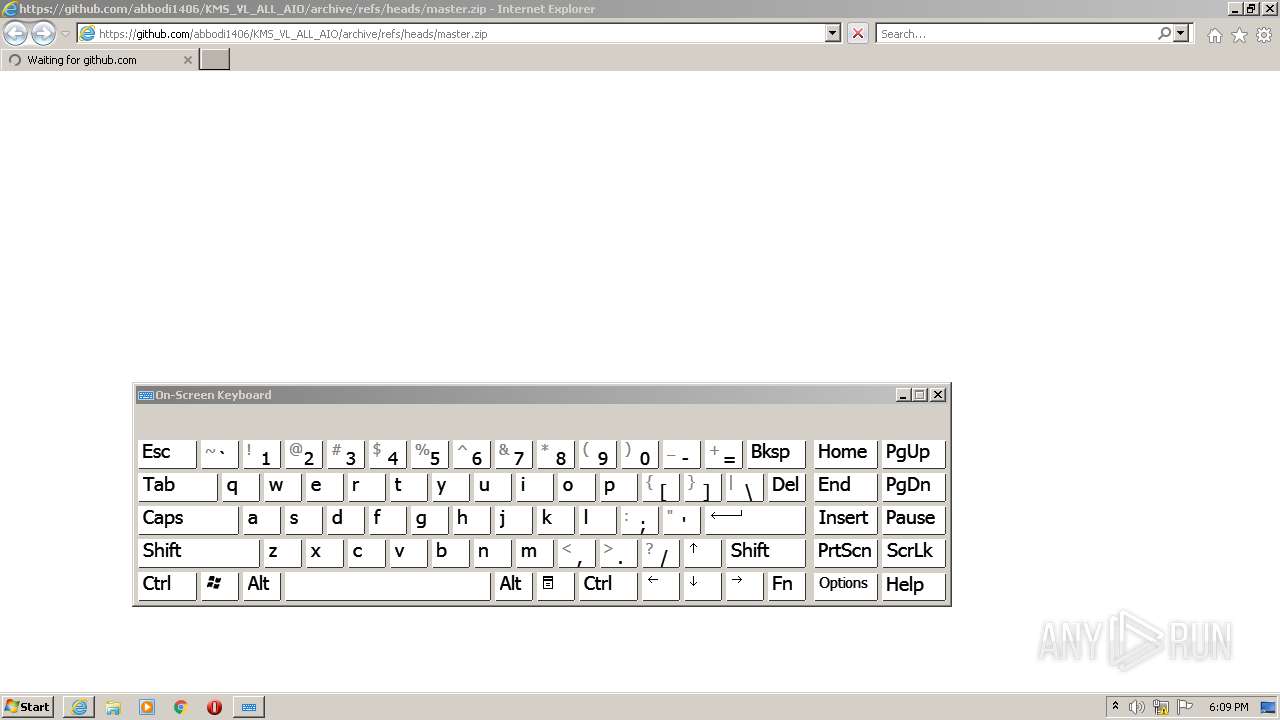1280x720 pixels.
Task: Click the PgDn key
Action: coord(913,486)
